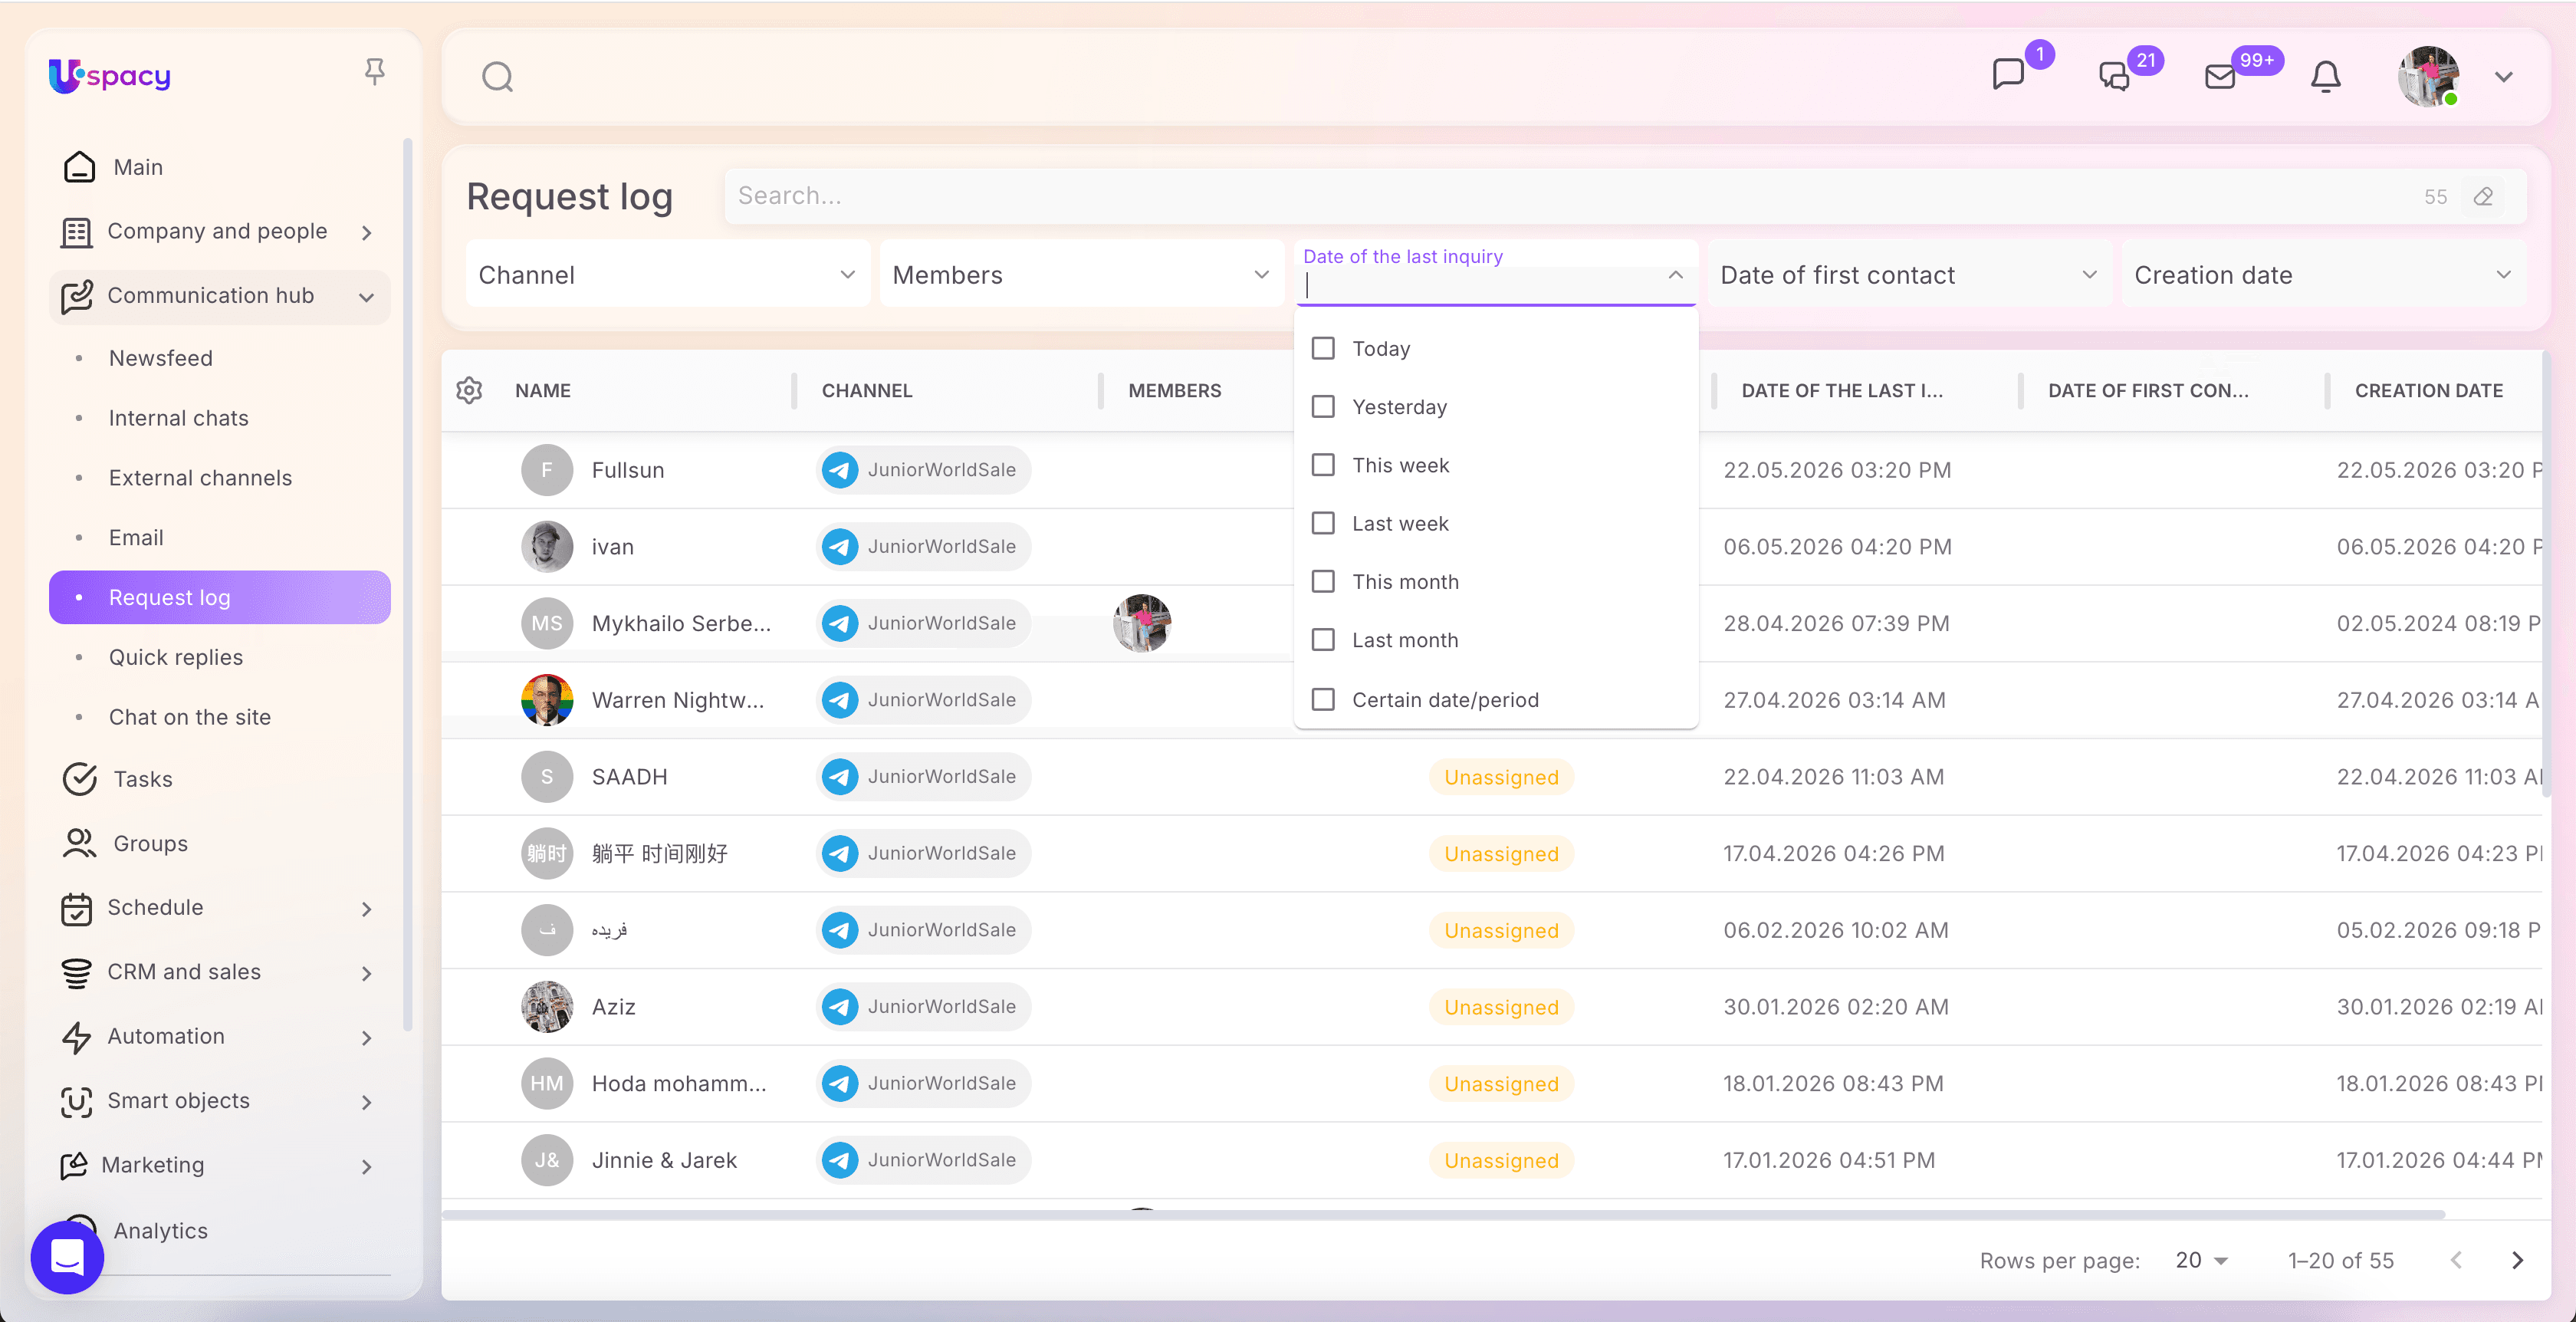Image resolution: width=2576 pixels, height=1322 pixels.
Task: Click CRM and sales stack icon
Action: point(76,972)
